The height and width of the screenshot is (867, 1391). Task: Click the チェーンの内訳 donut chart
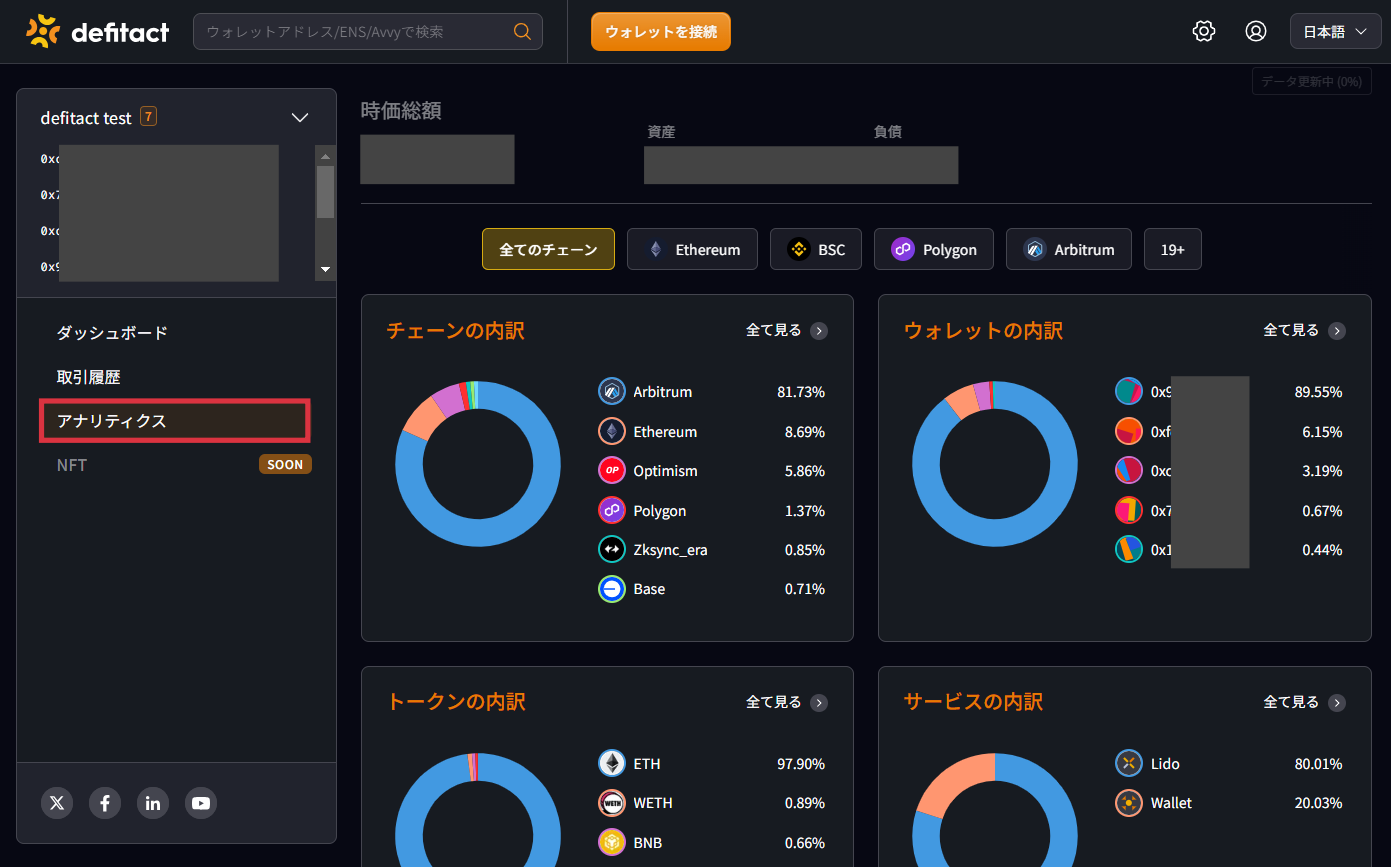coord(478,464)
